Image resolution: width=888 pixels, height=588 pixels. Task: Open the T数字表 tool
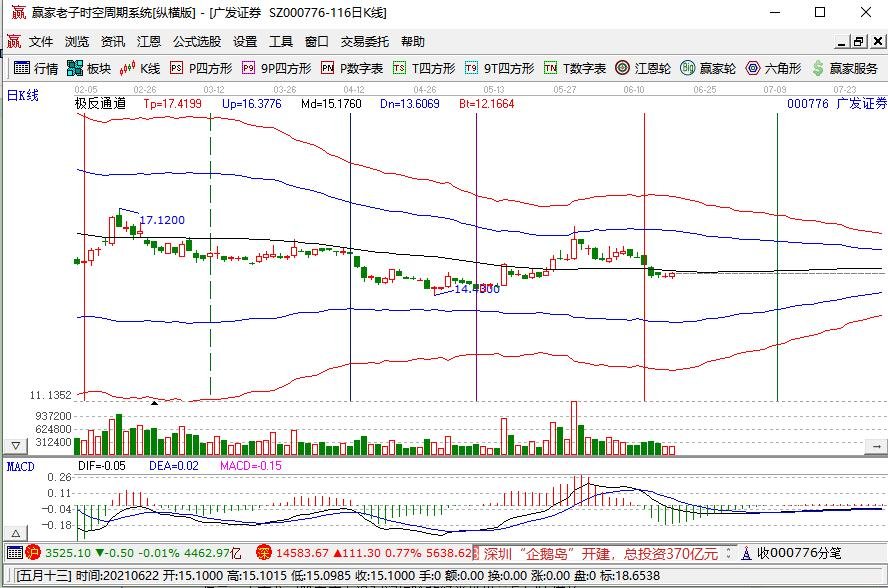pyautogui.click(x=575, y=69)
